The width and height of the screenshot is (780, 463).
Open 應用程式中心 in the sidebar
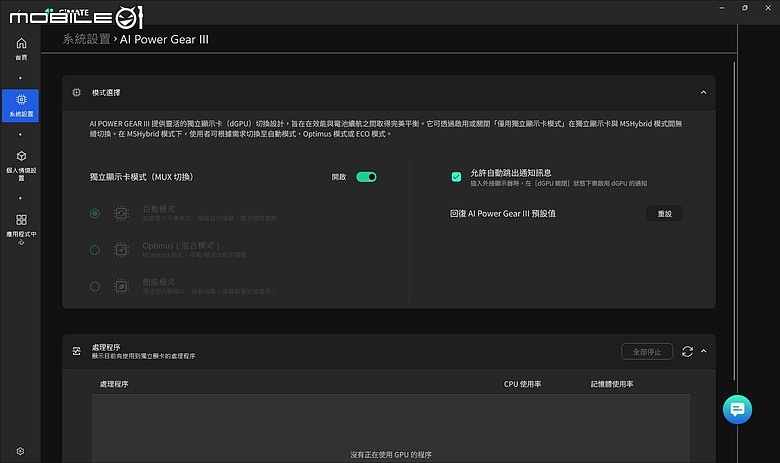click(x=21, y=229)
